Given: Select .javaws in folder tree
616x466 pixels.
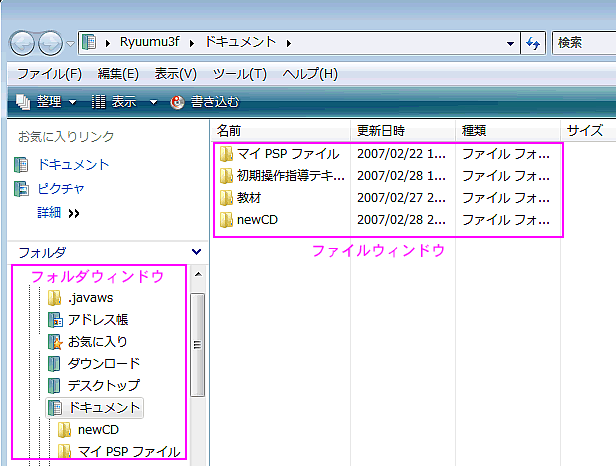Looking at the screenshot, I should point(90,298).
